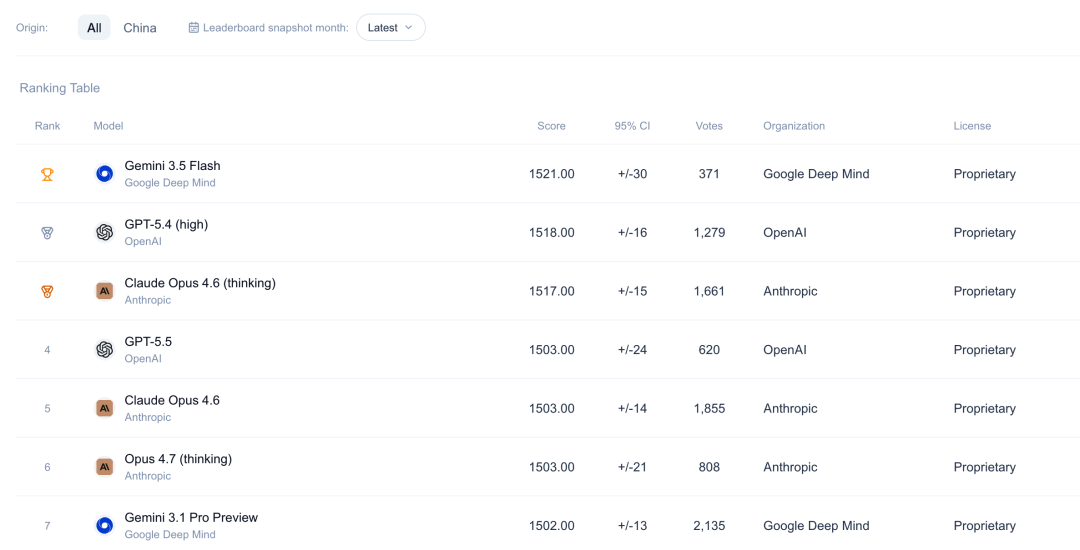Click the OpenAI logo beside GPT-5.5
The height and width of the screenshot is (550, 1080).
click(104, 350)
